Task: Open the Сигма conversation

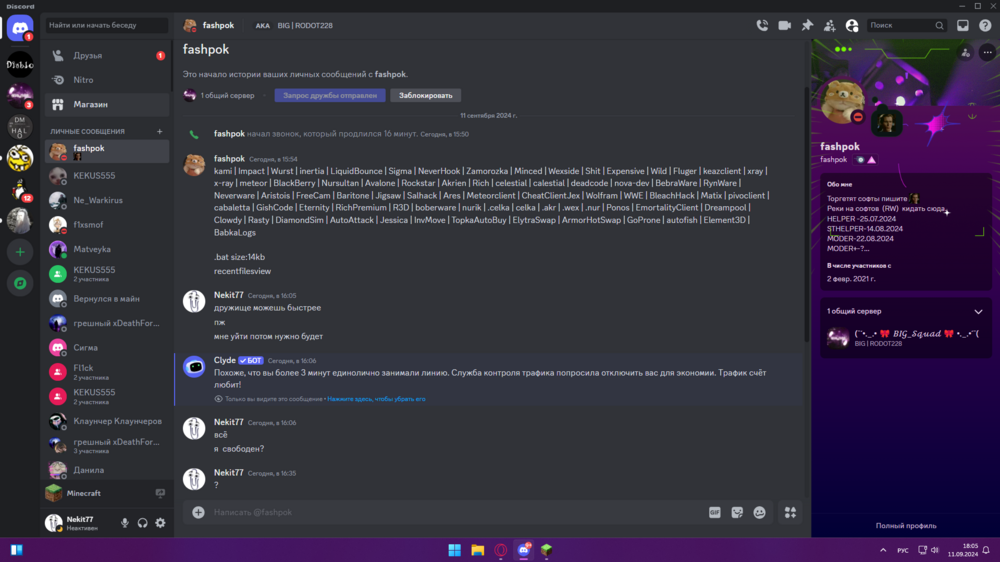Action: (107, 348)
